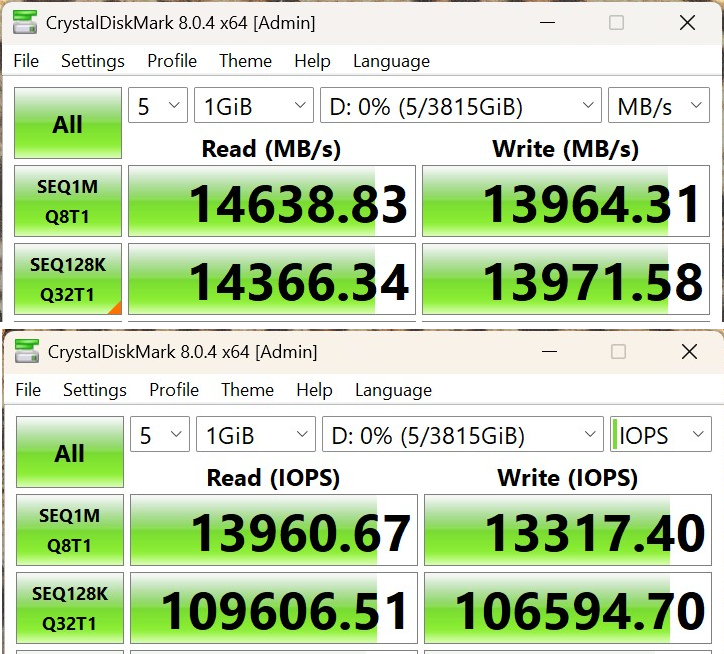Click the top window title bar text
The width and height of the screenshot is (724, 654).
click(x=181, y=23)
